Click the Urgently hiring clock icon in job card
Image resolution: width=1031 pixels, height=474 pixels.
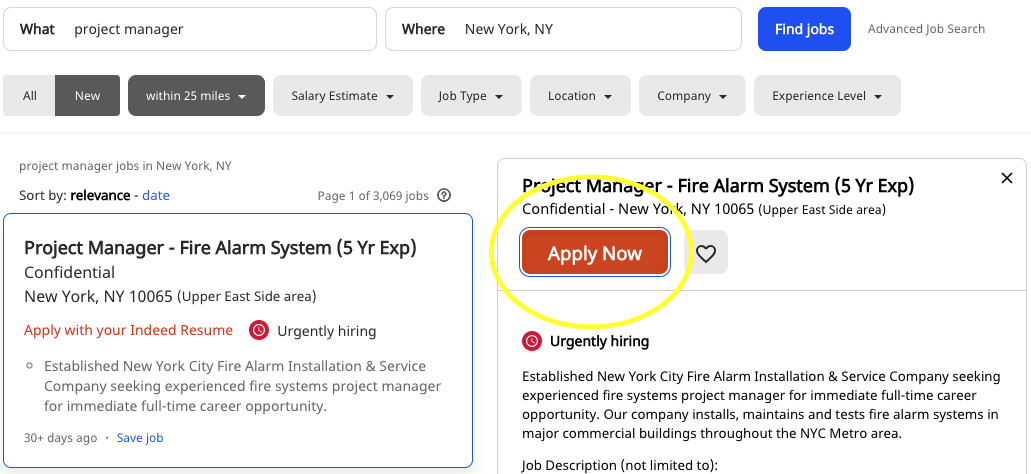(x=259, y=331)
